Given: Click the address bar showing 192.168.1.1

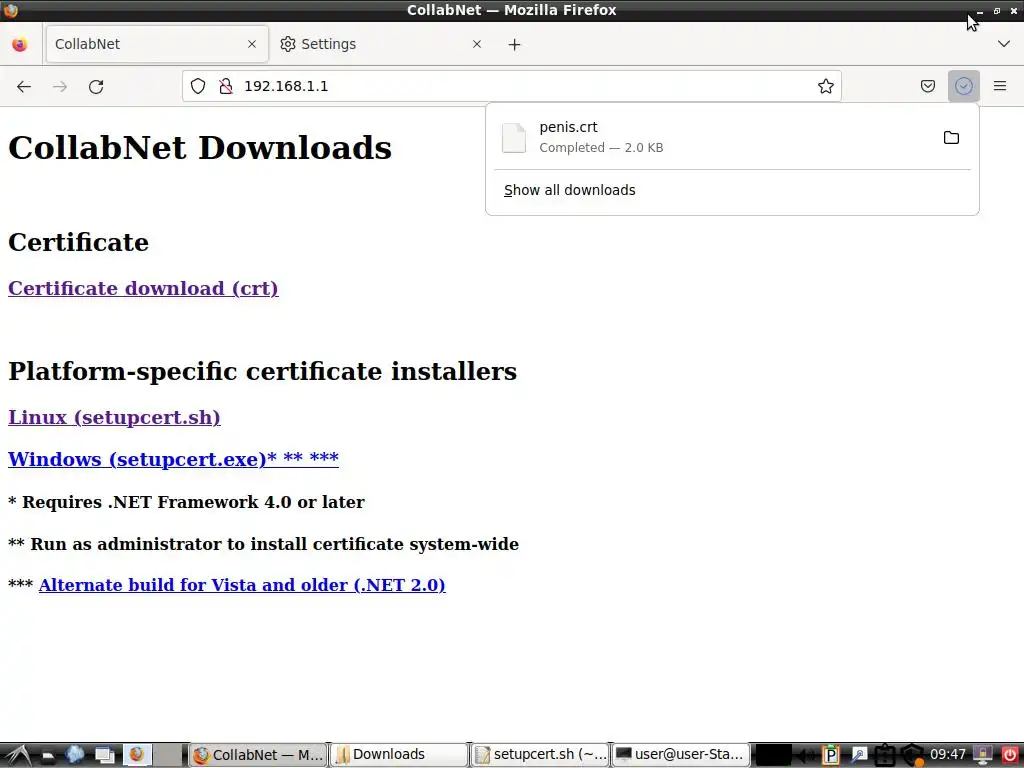Looking at the screenshot, I should [x=511, y=86].
